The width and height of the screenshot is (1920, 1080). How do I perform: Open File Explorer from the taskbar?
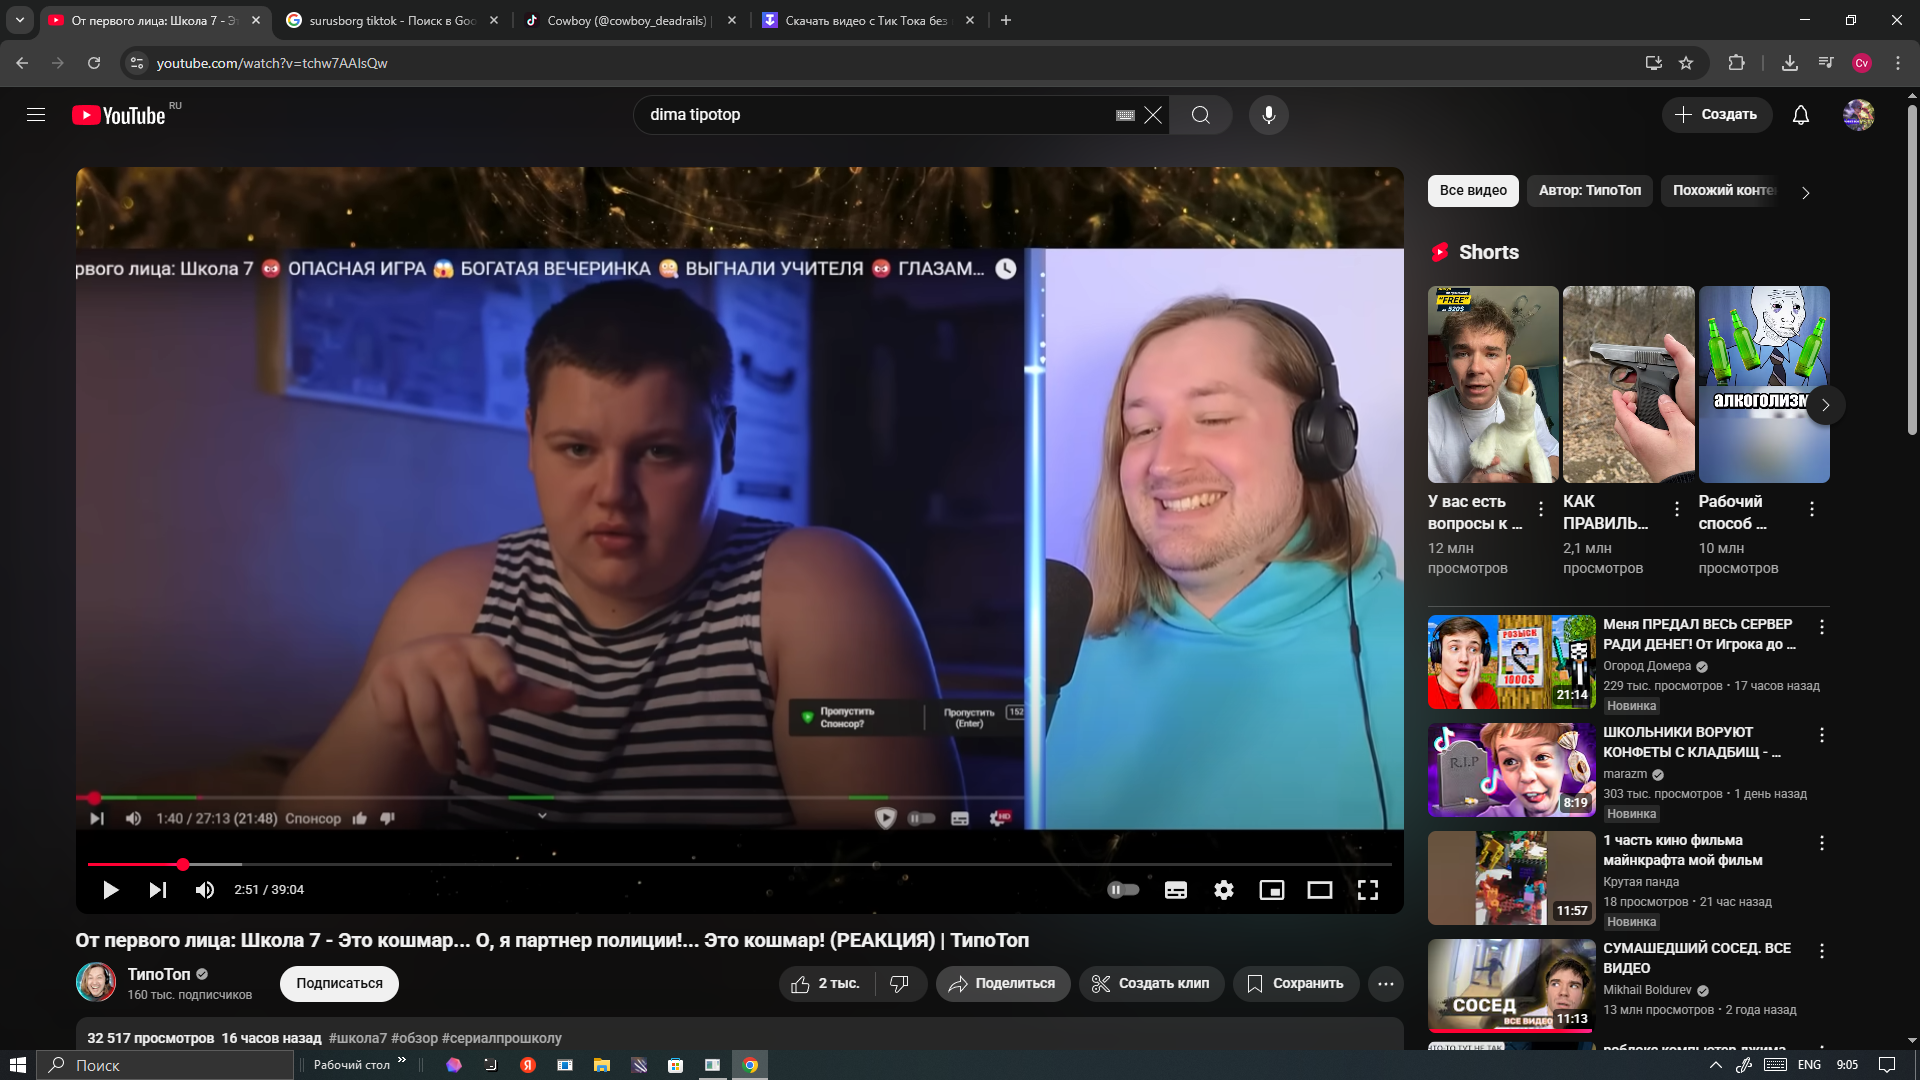click(x=601, y=1065)
